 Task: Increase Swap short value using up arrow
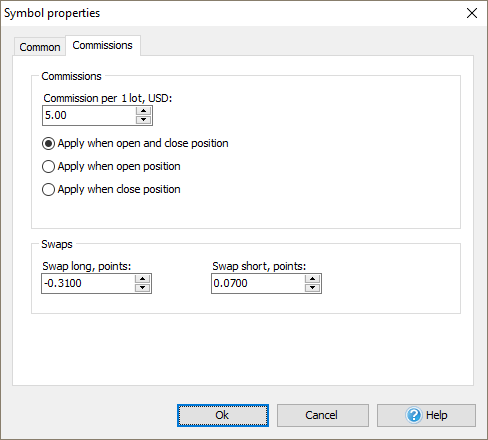click(312, 279)
